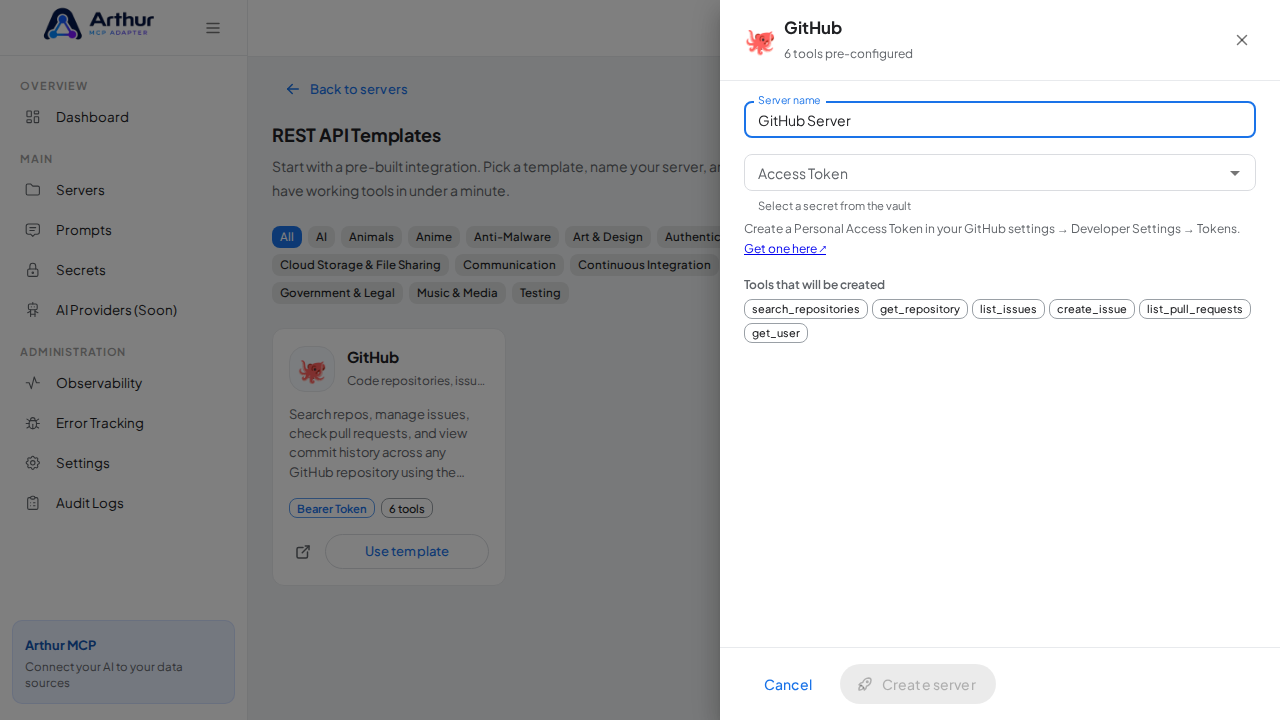Click the Prompts chat icon

(33, 230)
